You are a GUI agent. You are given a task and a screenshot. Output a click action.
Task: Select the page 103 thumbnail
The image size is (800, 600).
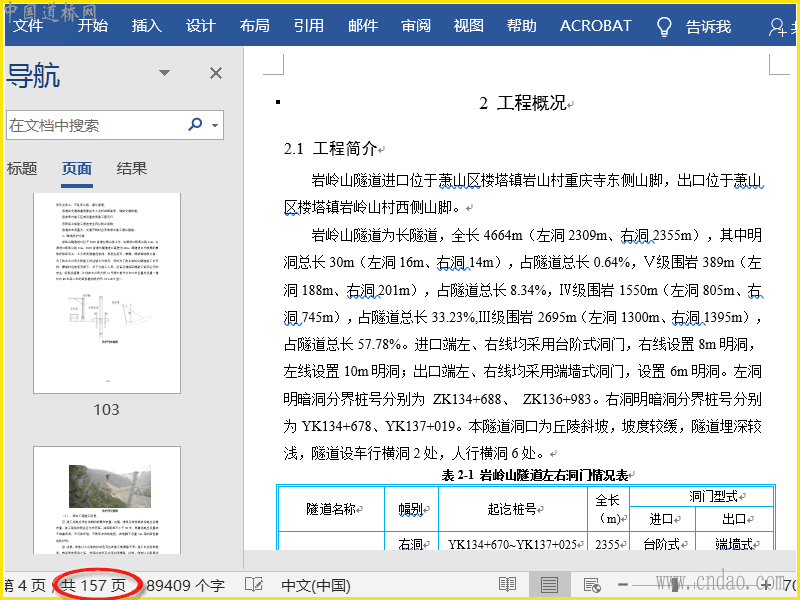tap(107, 294)
